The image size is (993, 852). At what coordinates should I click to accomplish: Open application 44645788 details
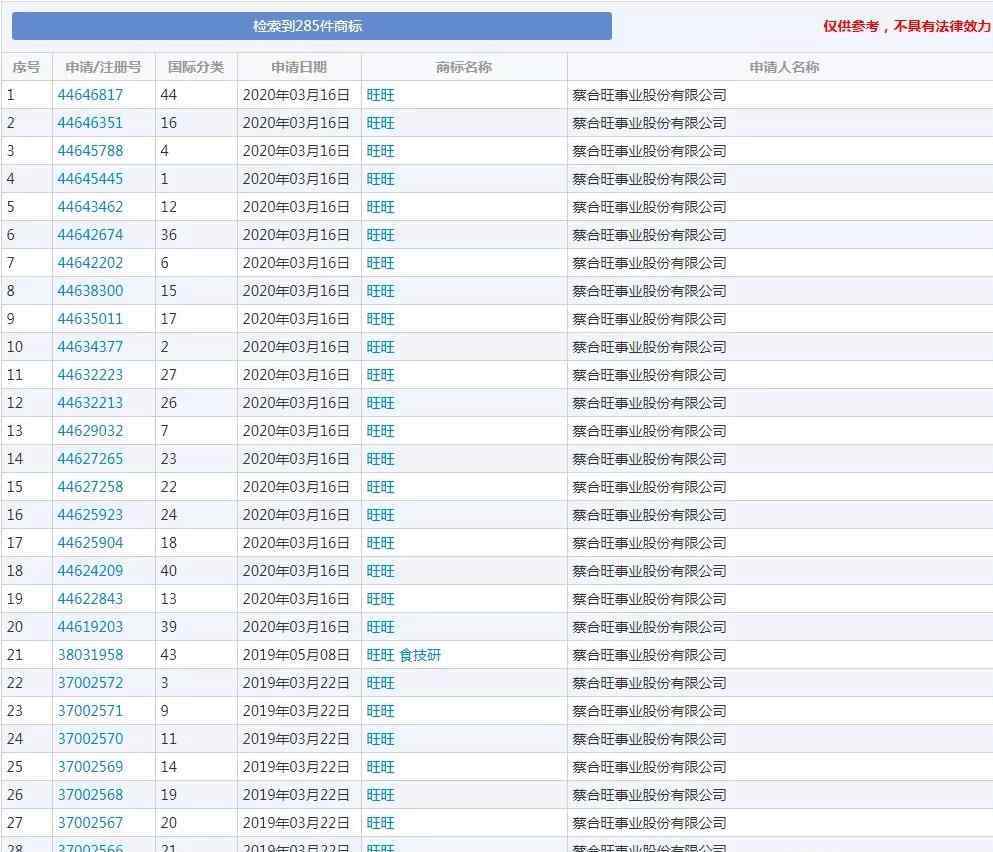[x=90, y=151]
